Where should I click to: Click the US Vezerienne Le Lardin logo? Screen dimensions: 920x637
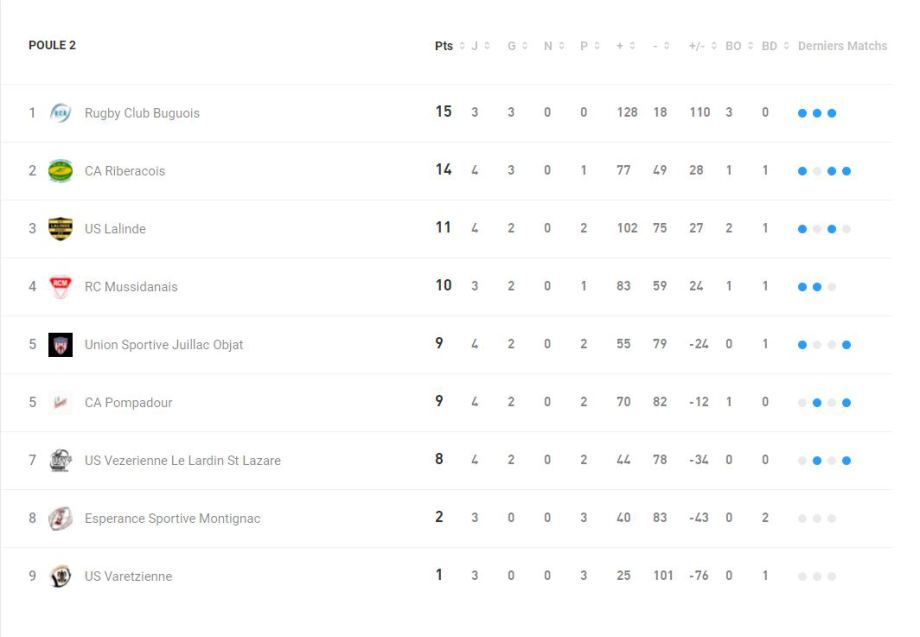click(x=60, y=461)
